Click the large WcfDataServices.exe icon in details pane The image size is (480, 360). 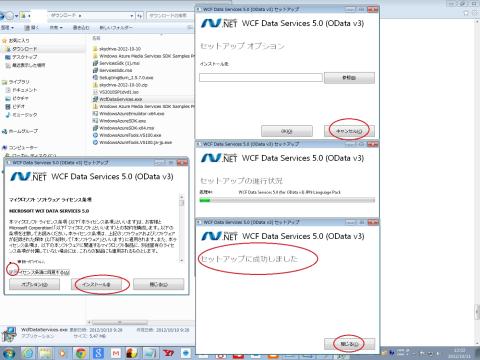tap(9, 335)
